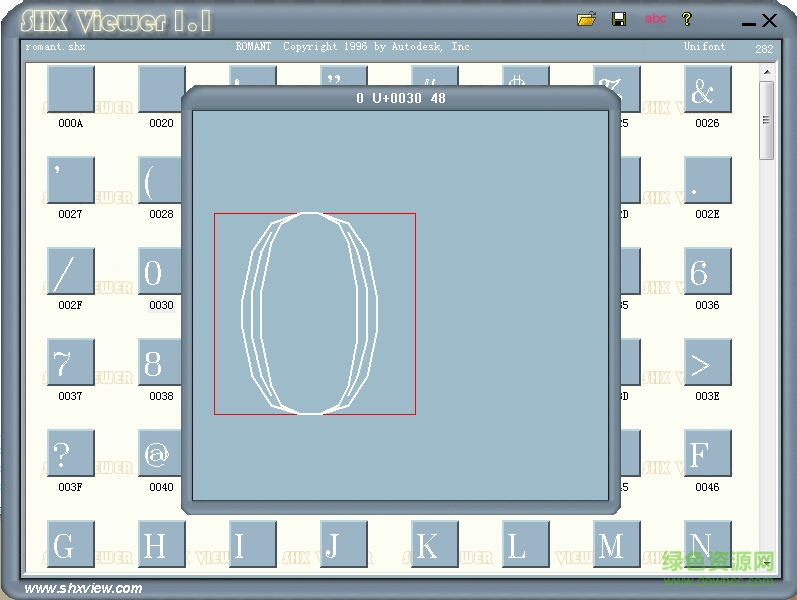Pick the letter M glyph tile

616,545
